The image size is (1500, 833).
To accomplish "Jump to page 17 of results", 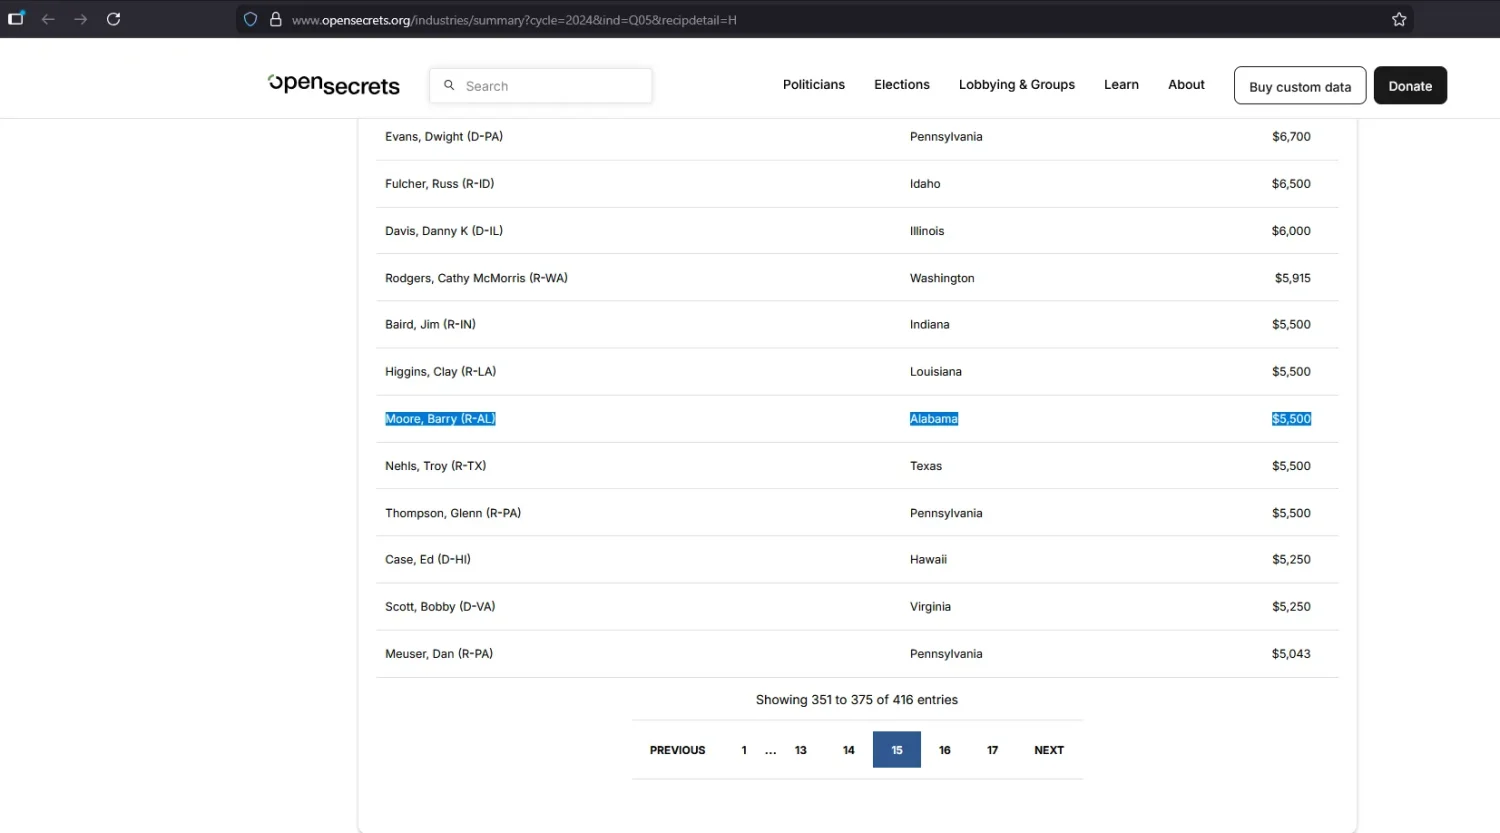I will [x=993, y=750].
